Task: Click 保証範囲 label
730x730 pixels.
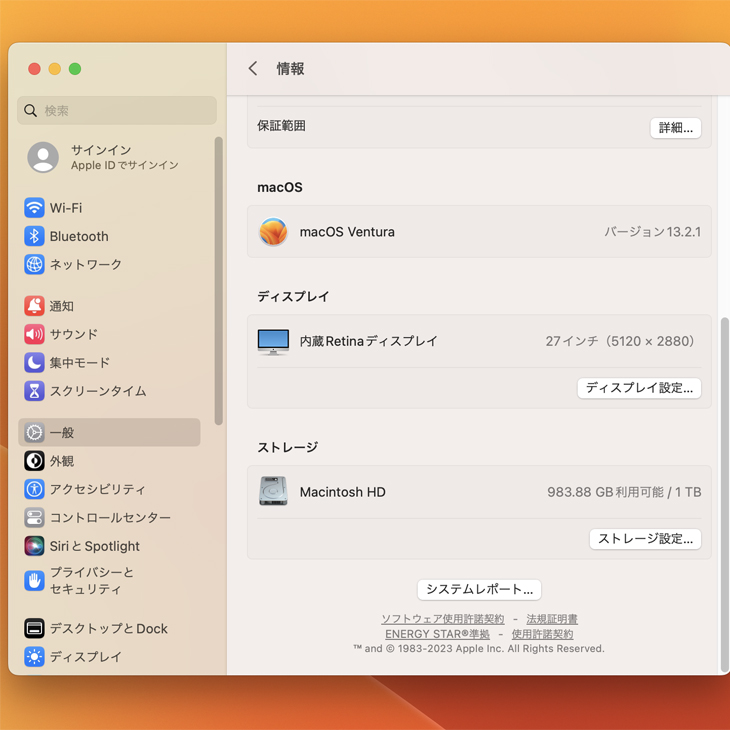Action: [281, 126]
